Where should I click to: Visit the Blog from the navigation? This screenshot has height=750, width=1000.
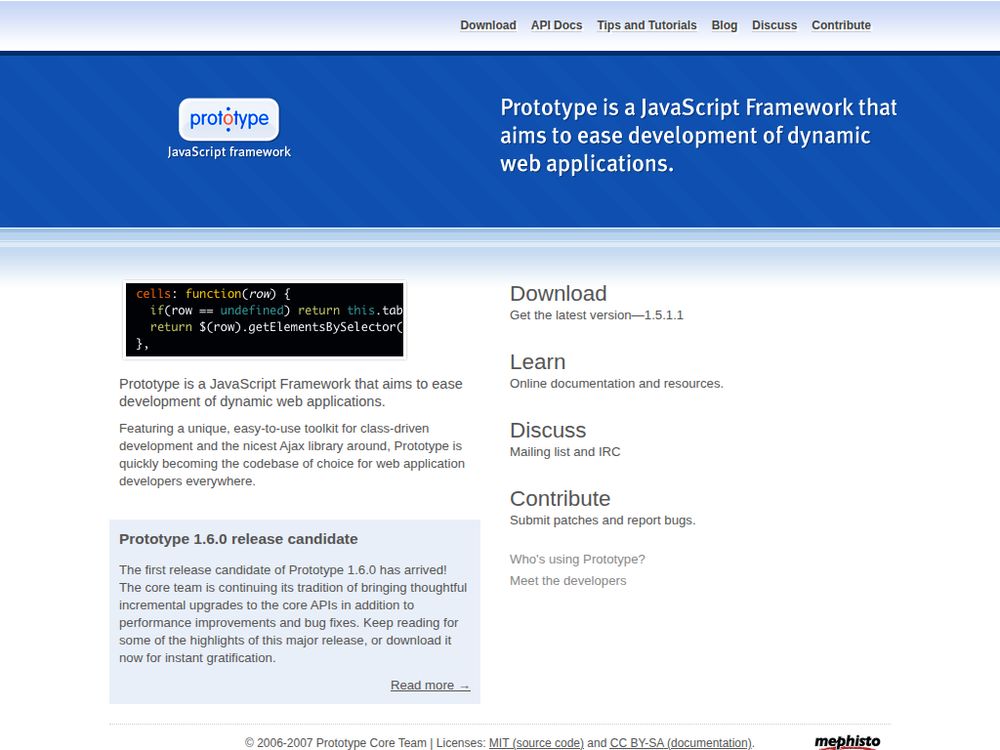724,26
